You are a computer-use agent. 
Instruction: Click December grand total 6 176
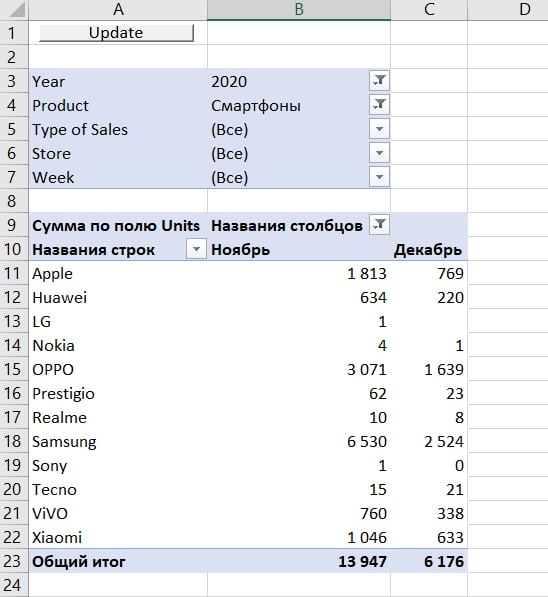point(429,561)
